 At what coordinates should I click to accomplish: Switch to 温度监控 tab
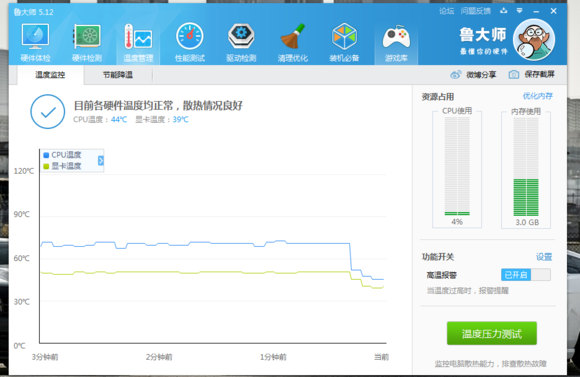coord(50,75)
